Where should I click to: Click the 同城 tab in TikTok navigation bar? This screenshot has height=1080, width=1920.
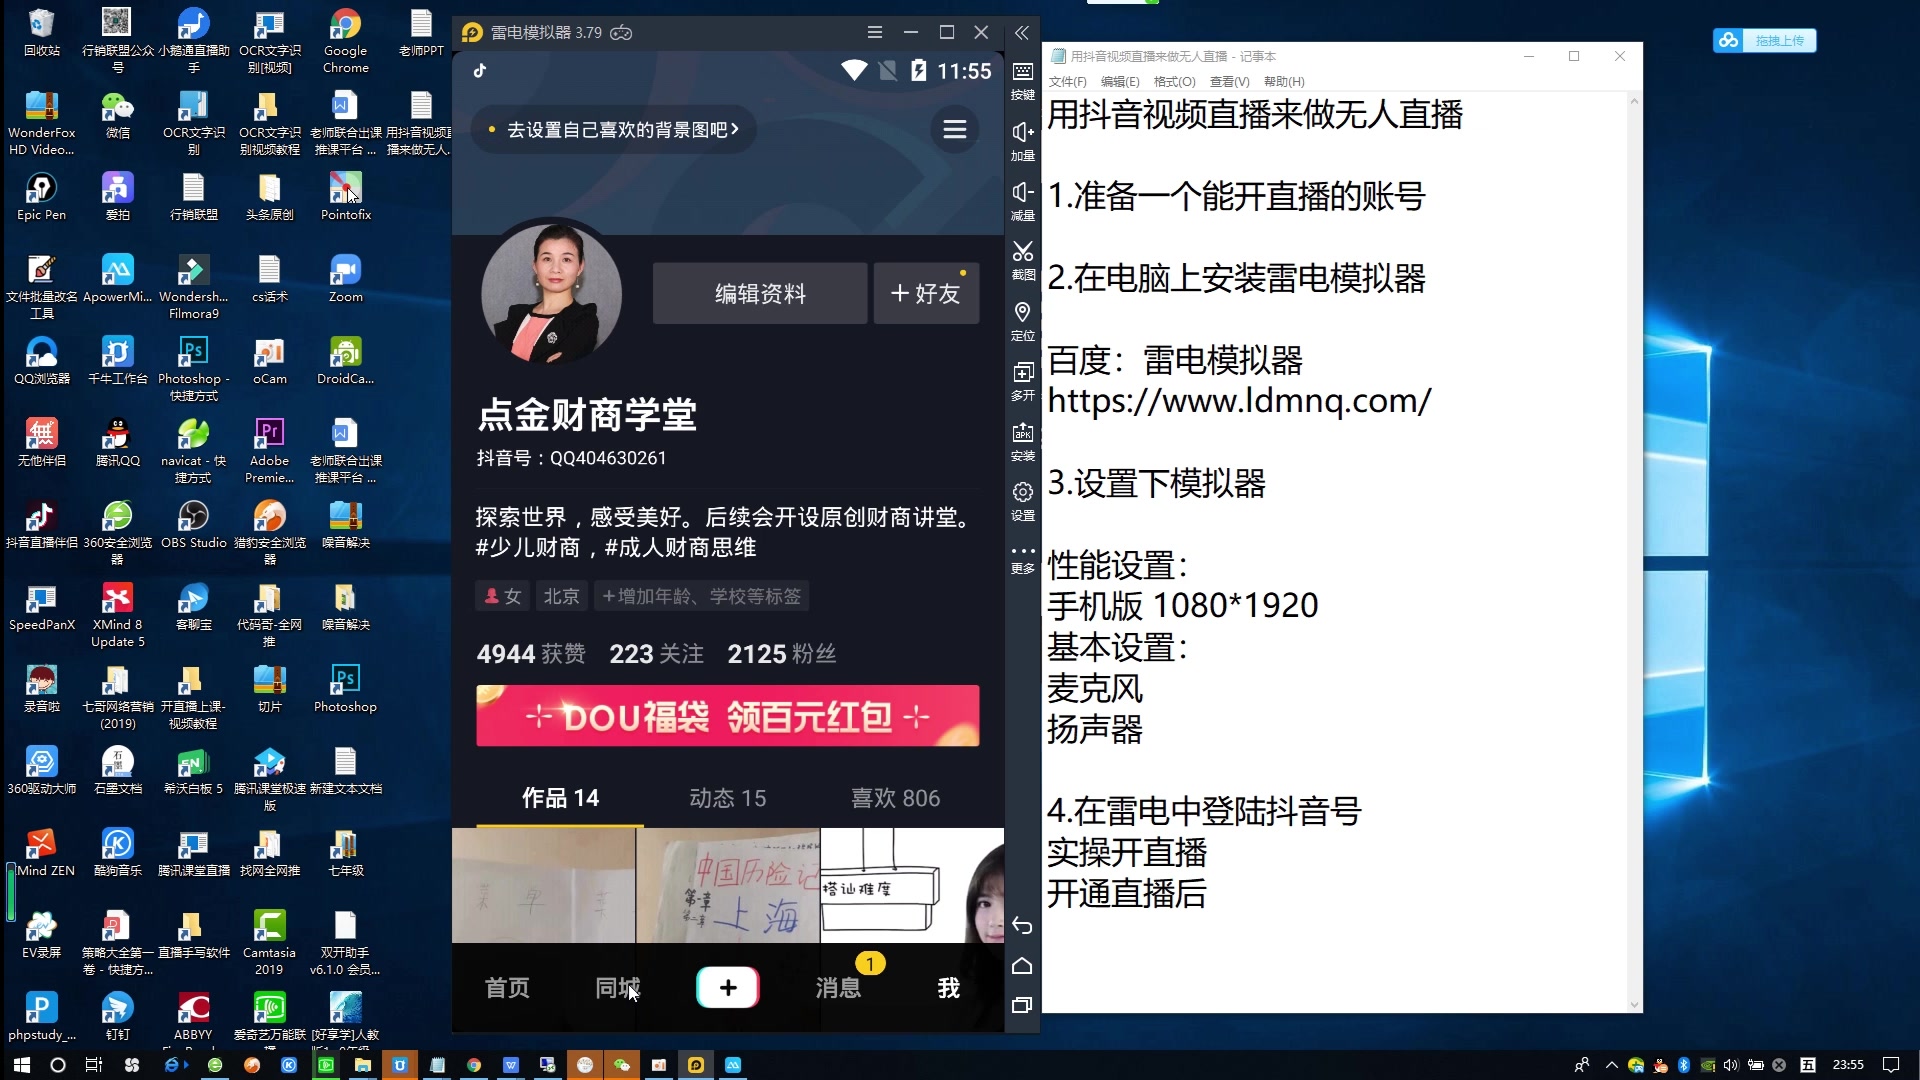point(616,988)
